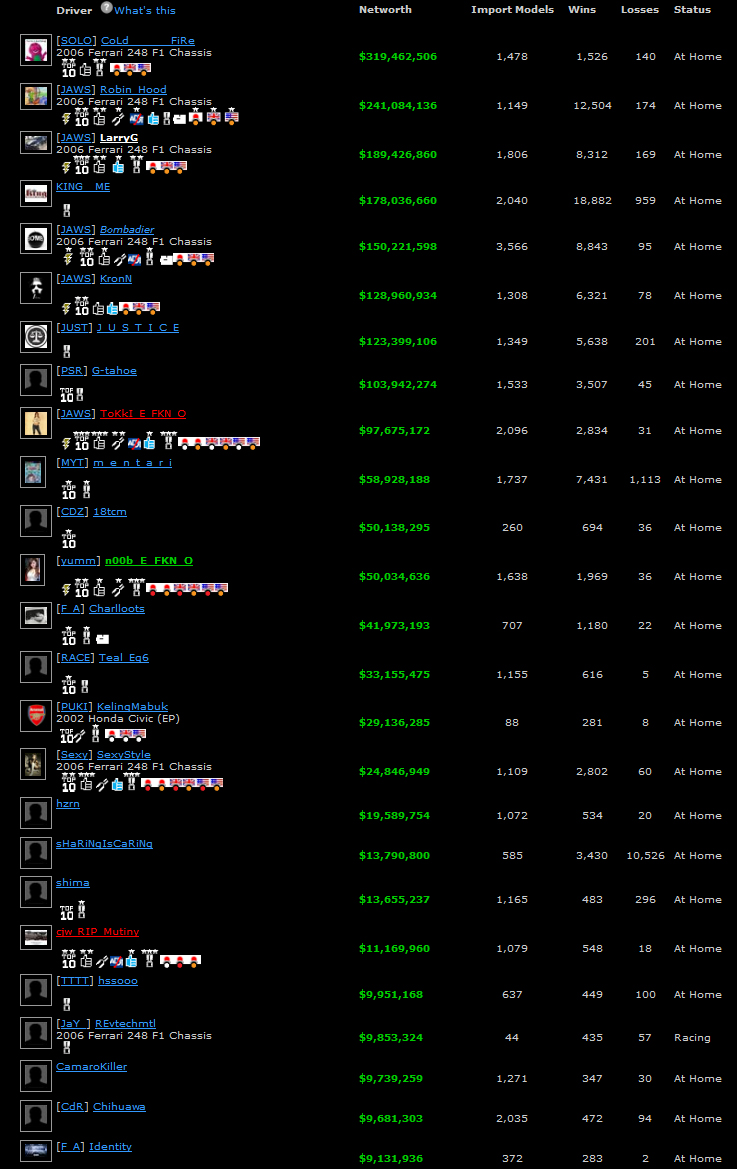The height and width of the screenshot is (1169, 737).
Task: Click LarryG's blue thumbs-up badge icon
Action: point(118,166)
